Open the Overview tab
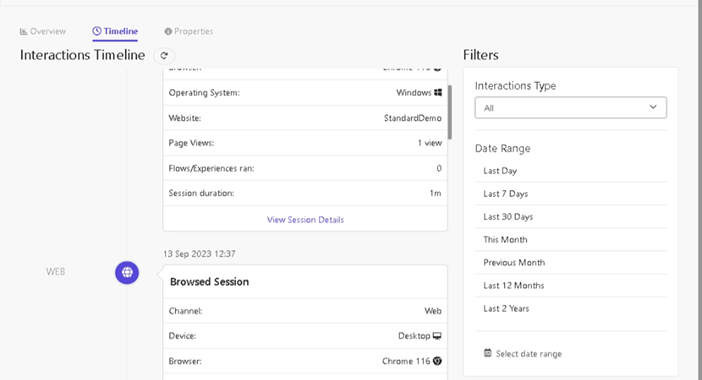The image size is (702, 380). pos(43,31)
